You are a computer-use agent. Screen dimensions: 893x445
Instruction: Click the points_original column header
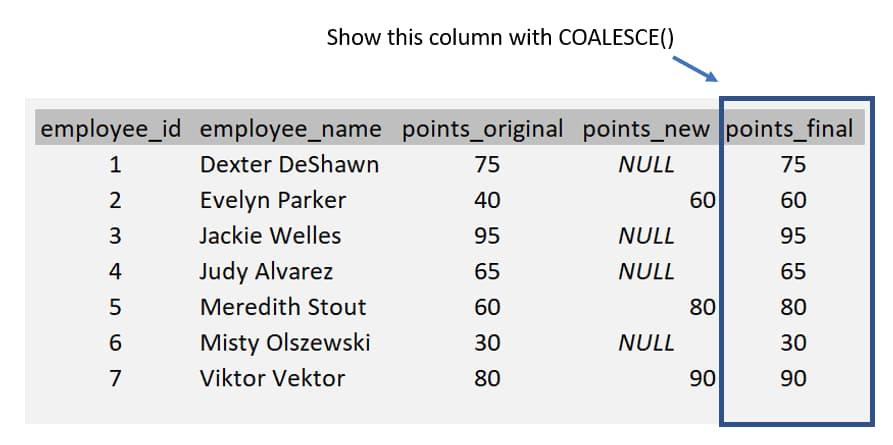coord(482,129)
